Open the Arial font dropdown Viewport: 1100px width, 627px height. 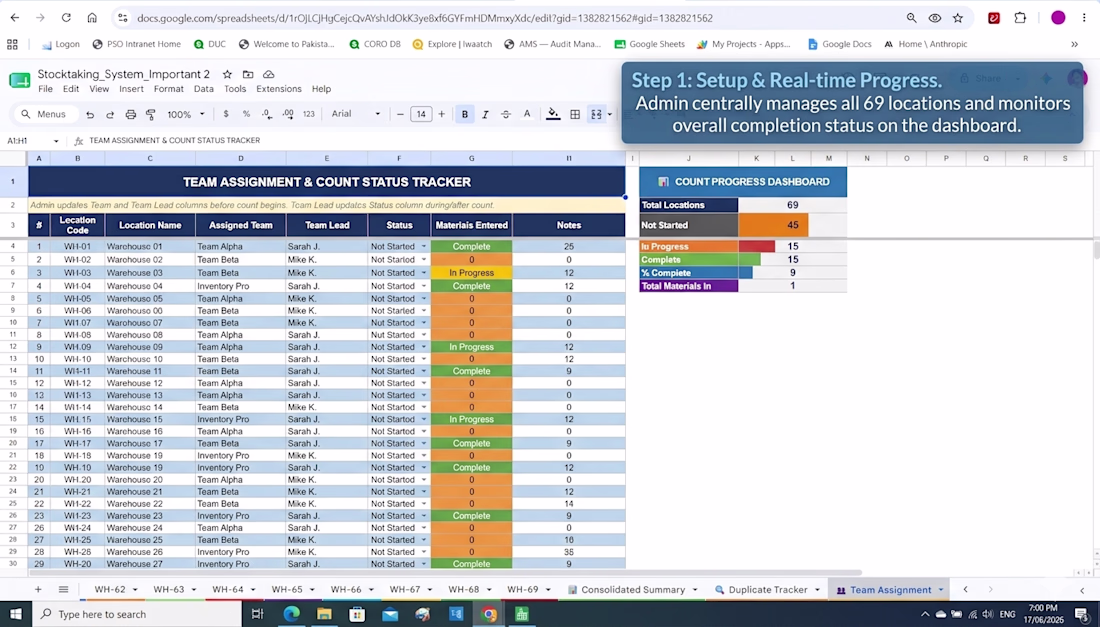(x=356, y=114)
